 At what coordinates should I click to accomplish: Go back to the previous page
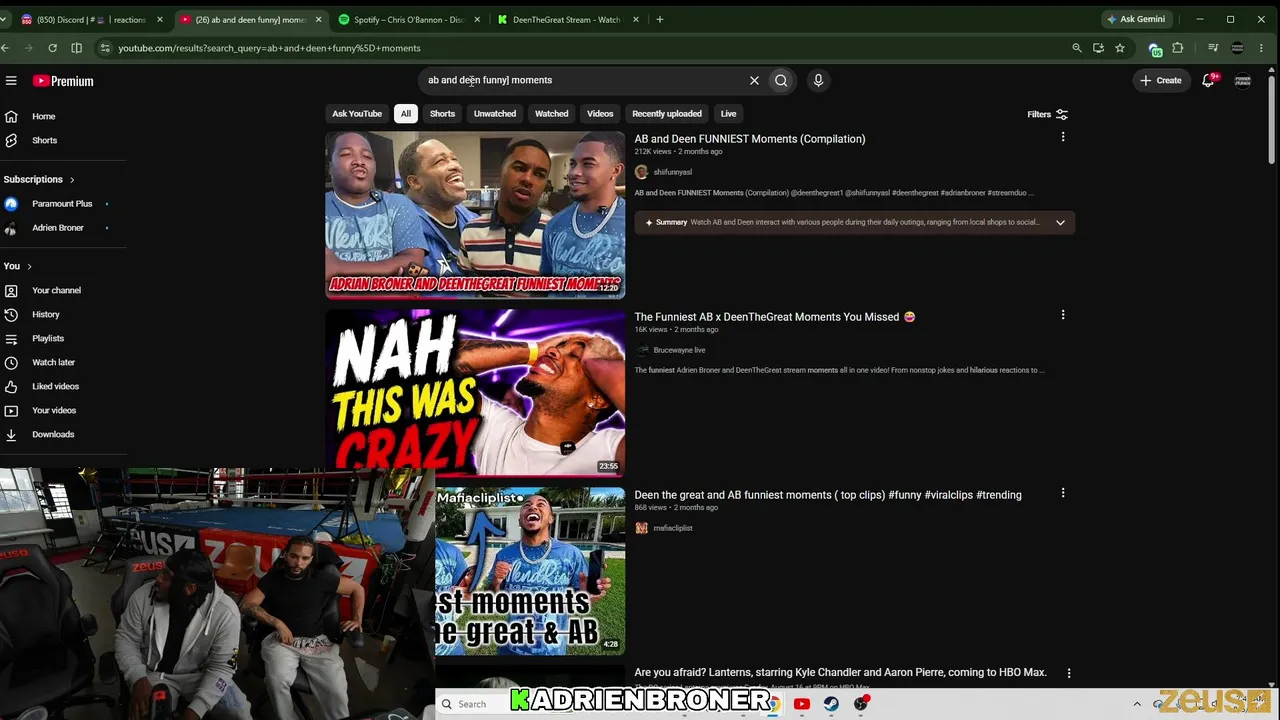(5, 48)
